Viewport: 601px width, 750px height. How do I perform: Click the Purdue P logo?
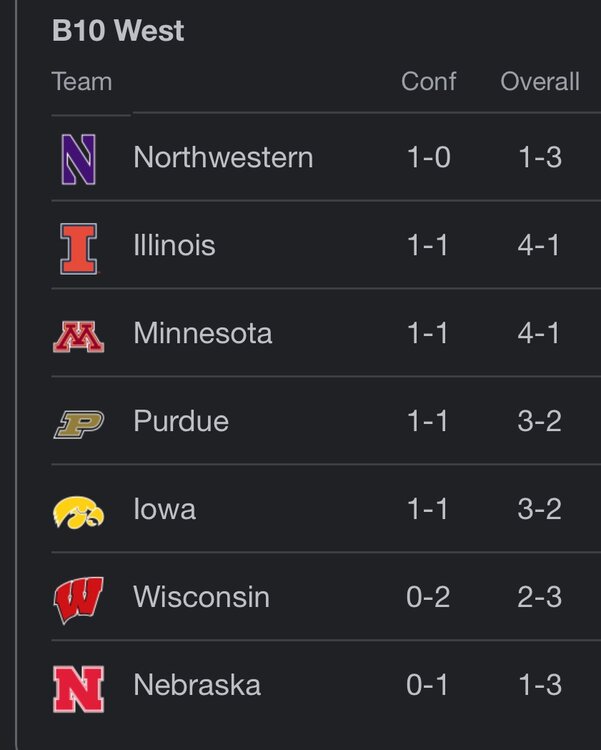click(x=78, y=422)
